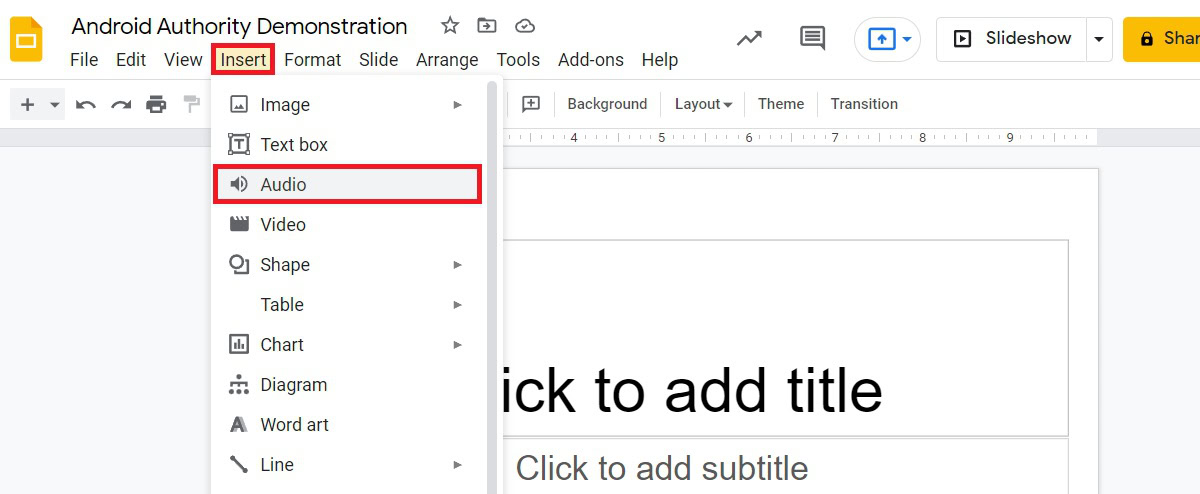Open the Format menu

[x=313, y=60]
